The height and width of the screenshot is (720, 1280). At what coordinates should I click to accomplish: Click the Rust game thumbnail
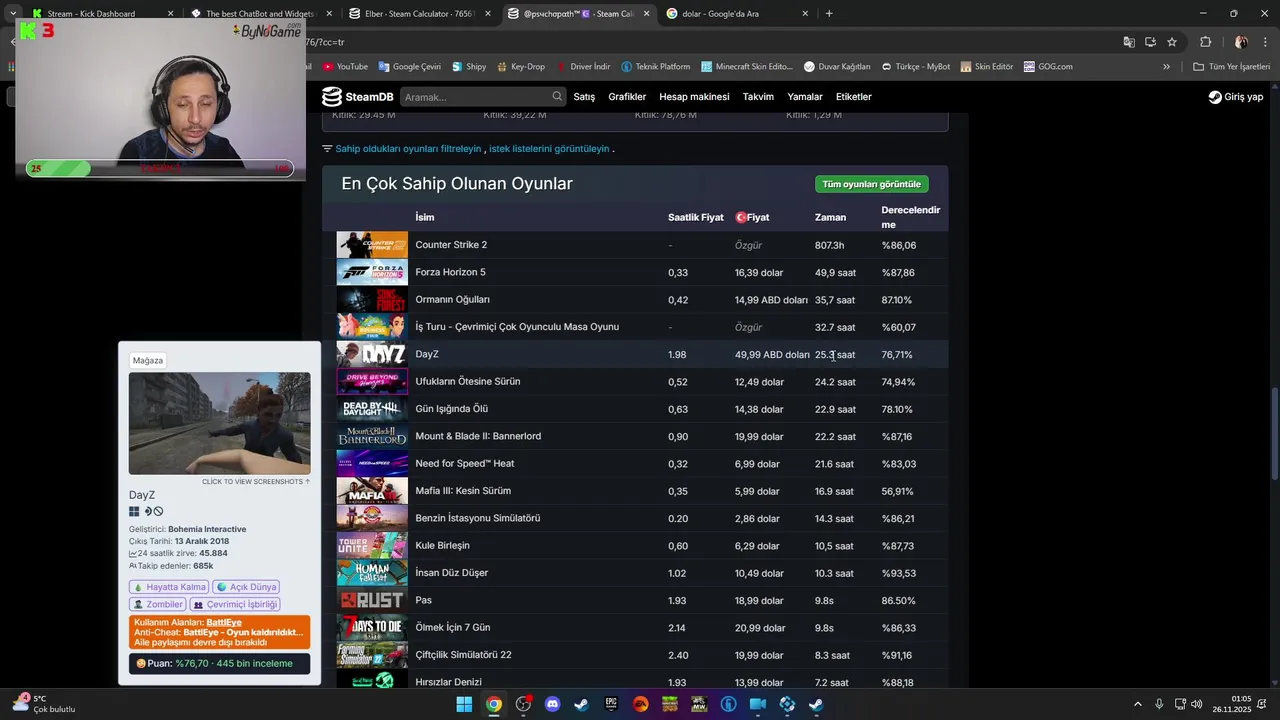pos(372,600)
